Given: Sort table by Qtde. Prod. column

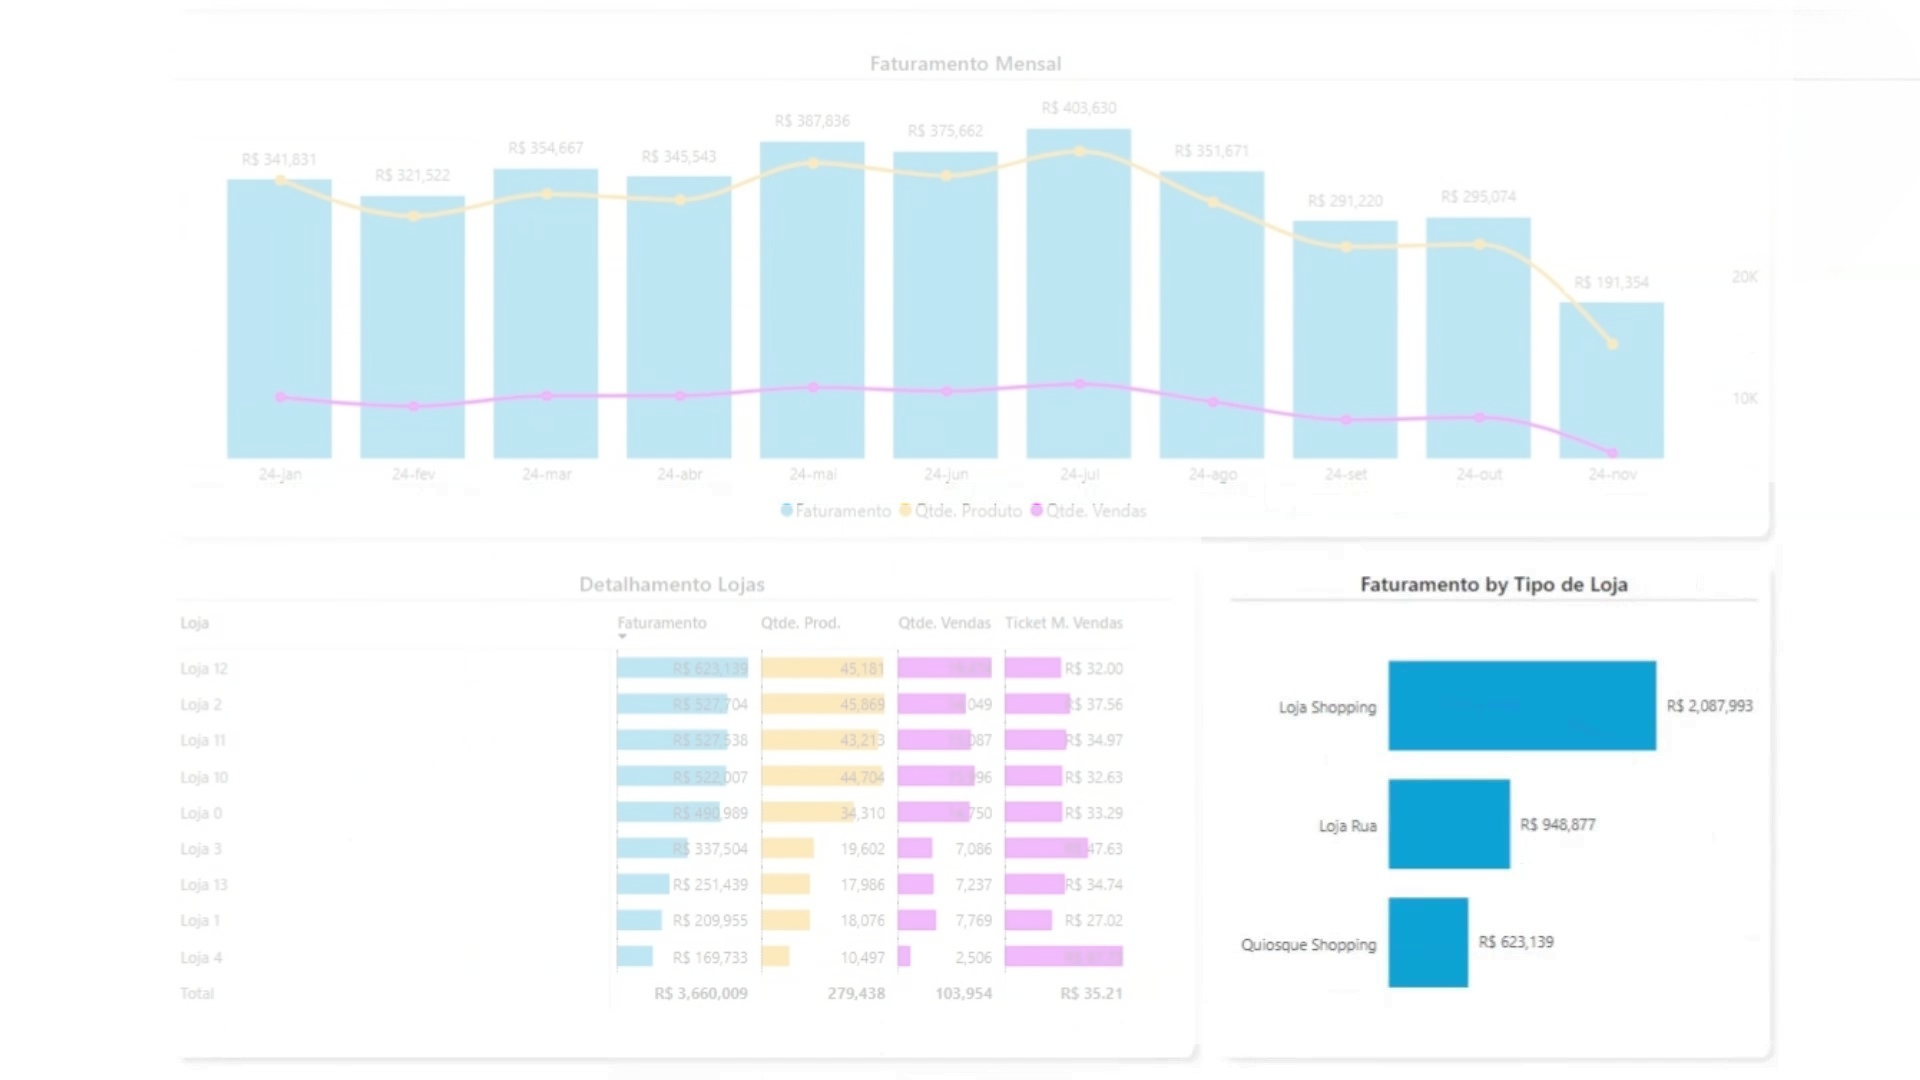Looking at the screenshot, I should [800, 623].
